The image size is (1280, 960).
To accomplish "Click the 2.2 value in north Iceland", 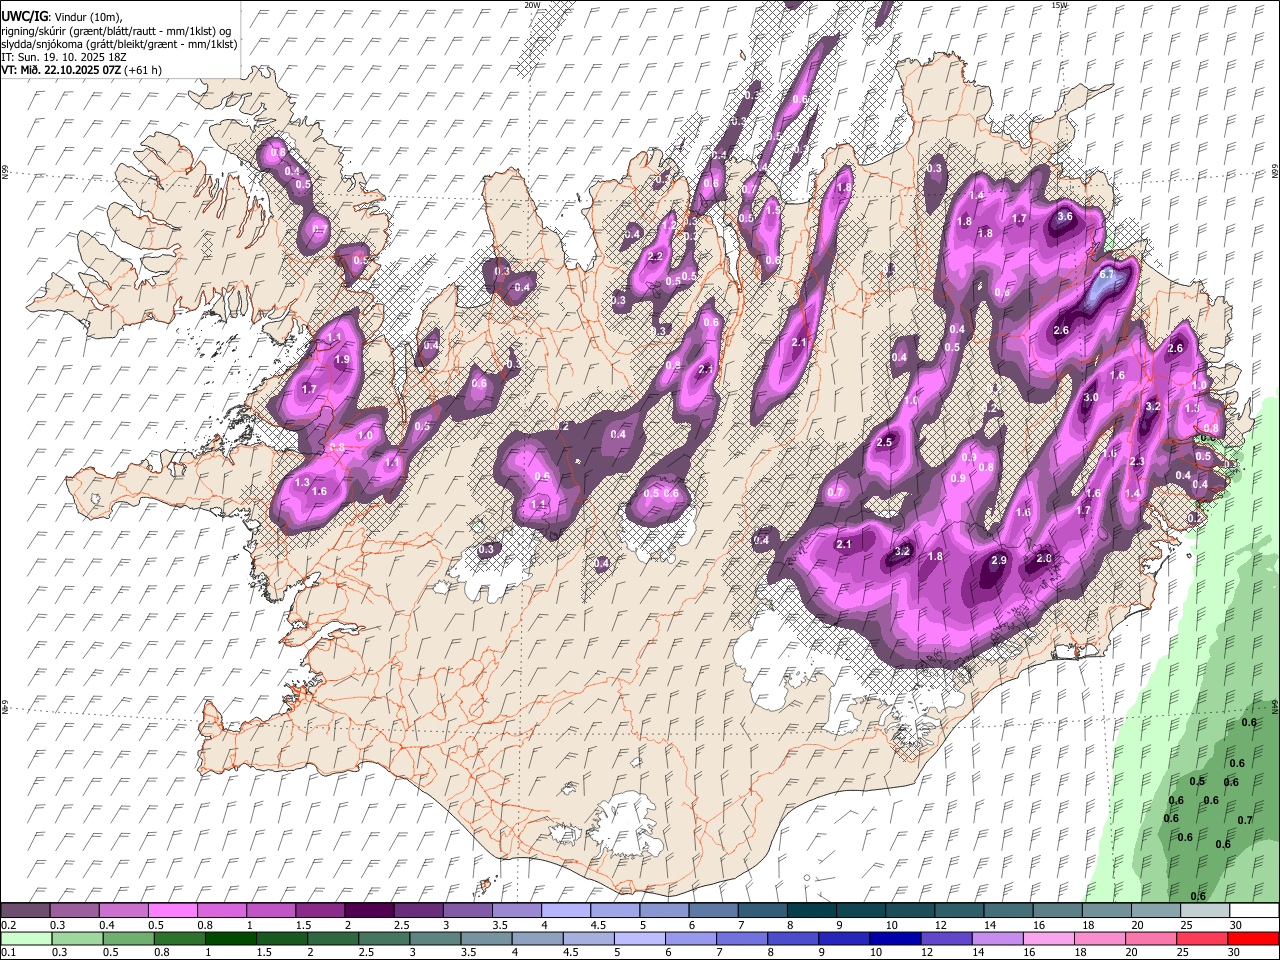I will click(x=656, y=257).
